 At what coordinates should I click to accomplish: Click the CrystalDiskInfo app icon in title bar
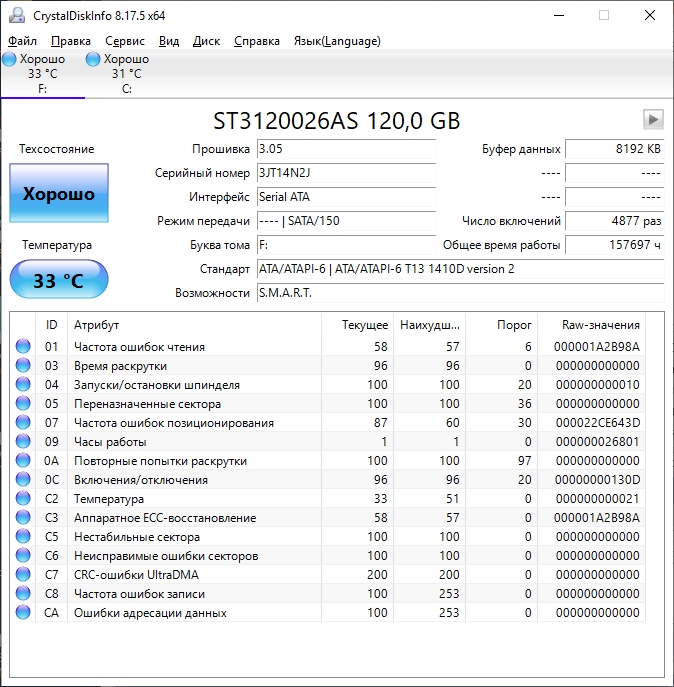17,15
